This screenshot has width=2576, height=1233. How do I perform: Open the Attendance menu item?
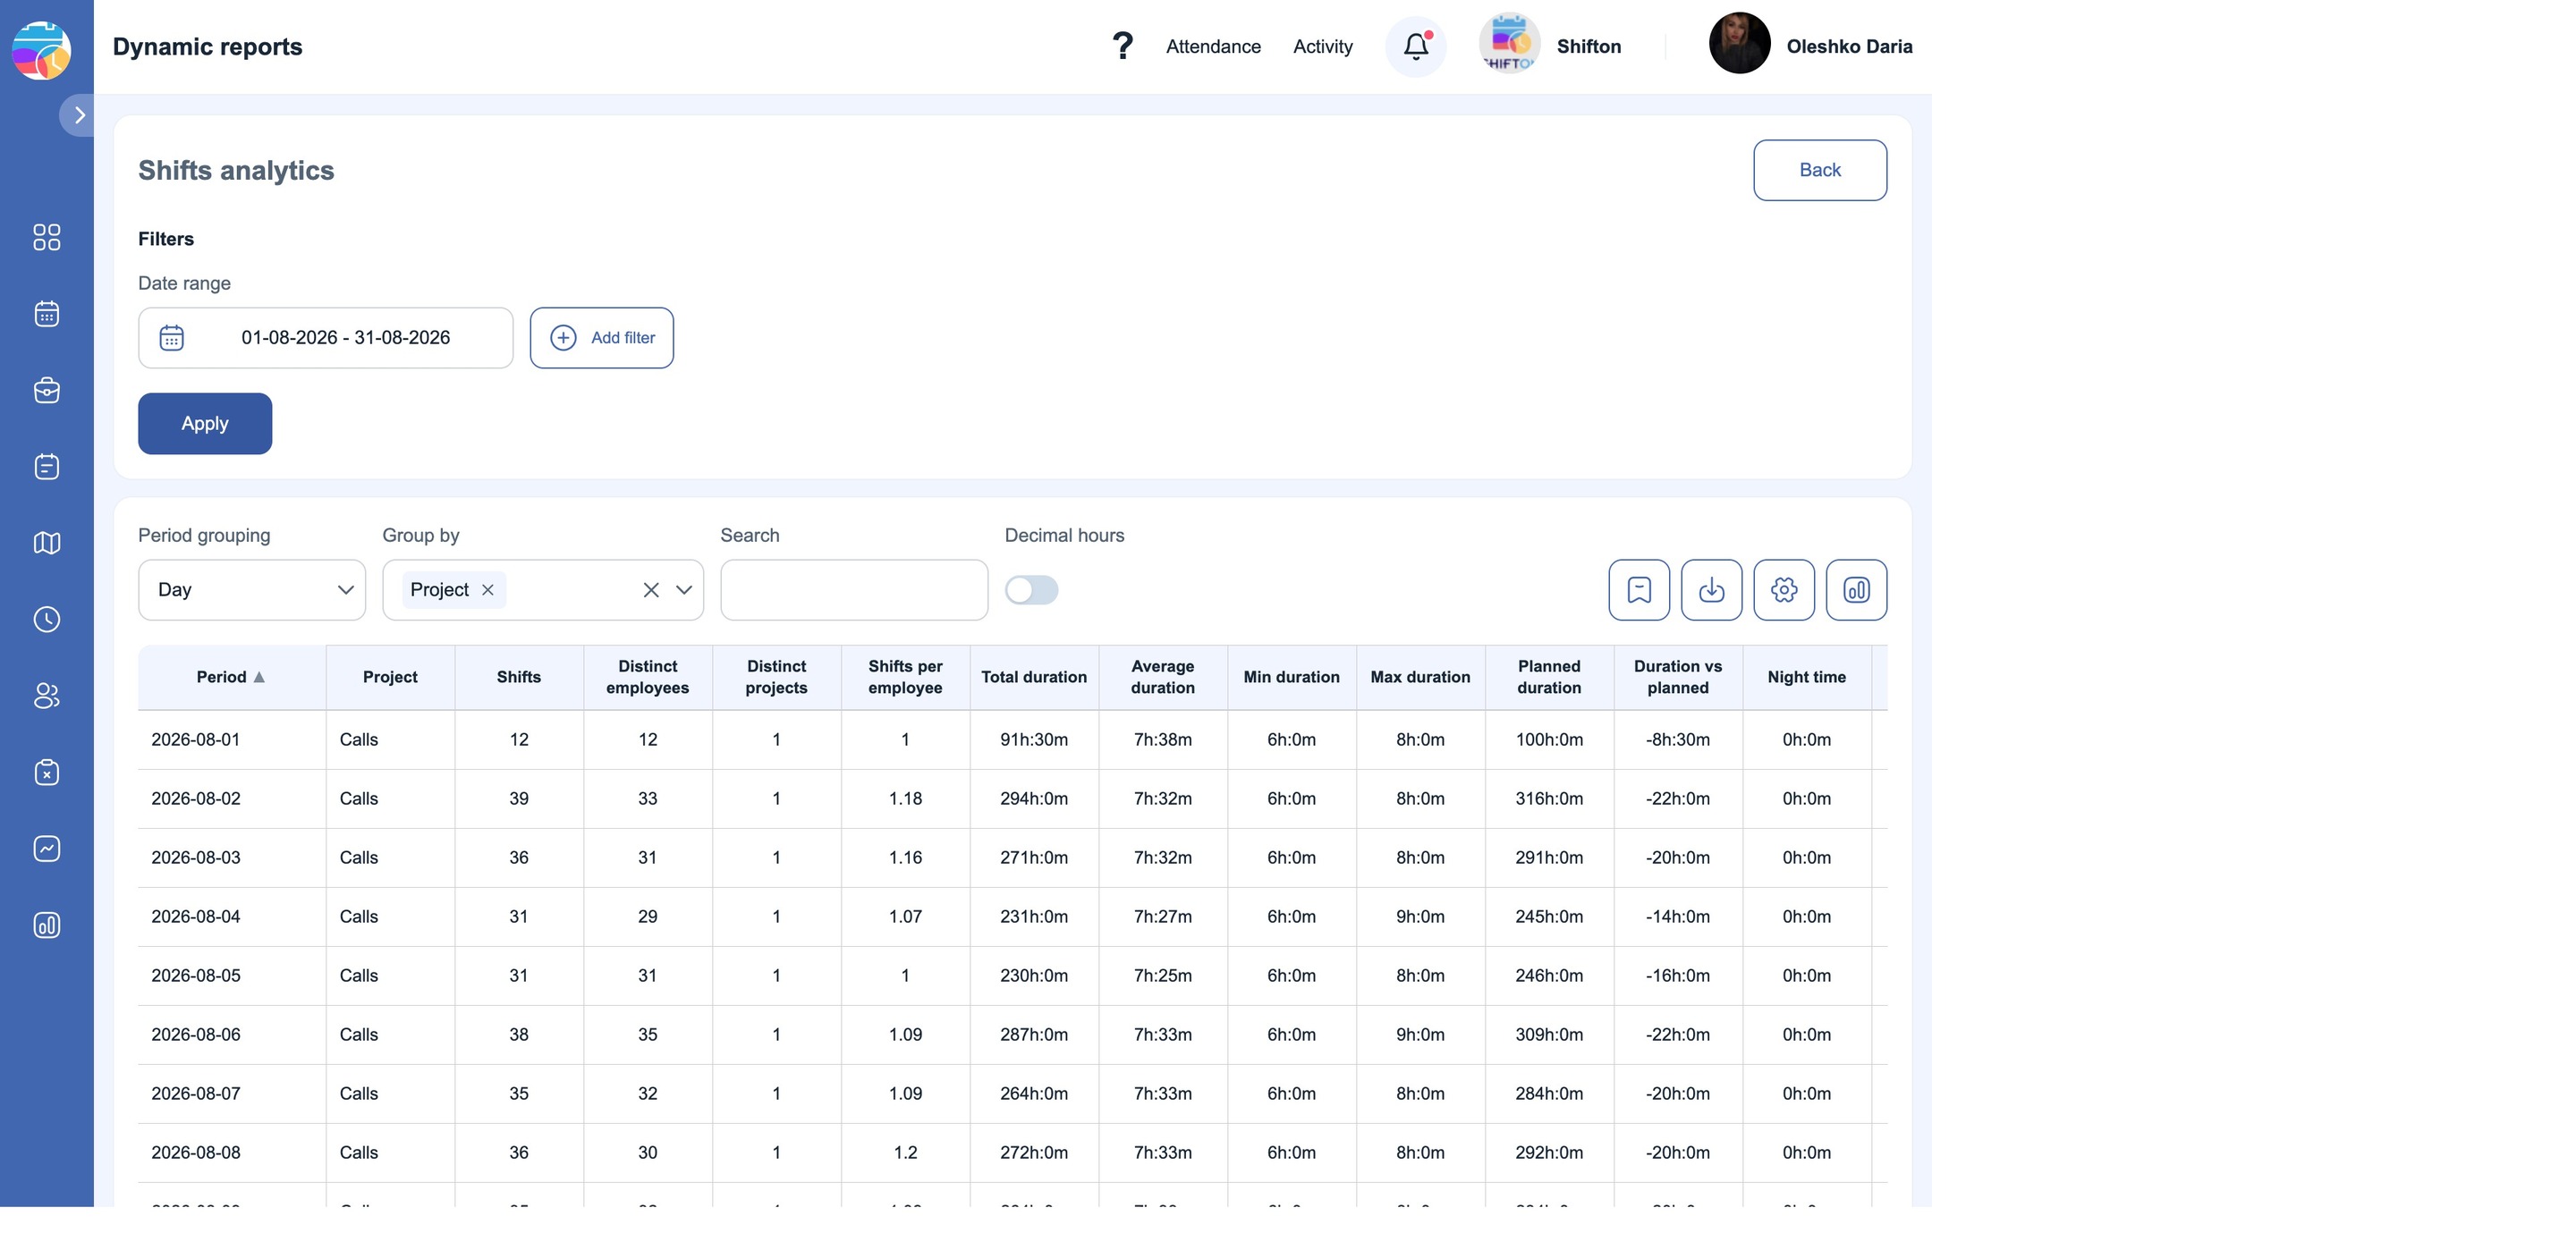click(1213, 46)
